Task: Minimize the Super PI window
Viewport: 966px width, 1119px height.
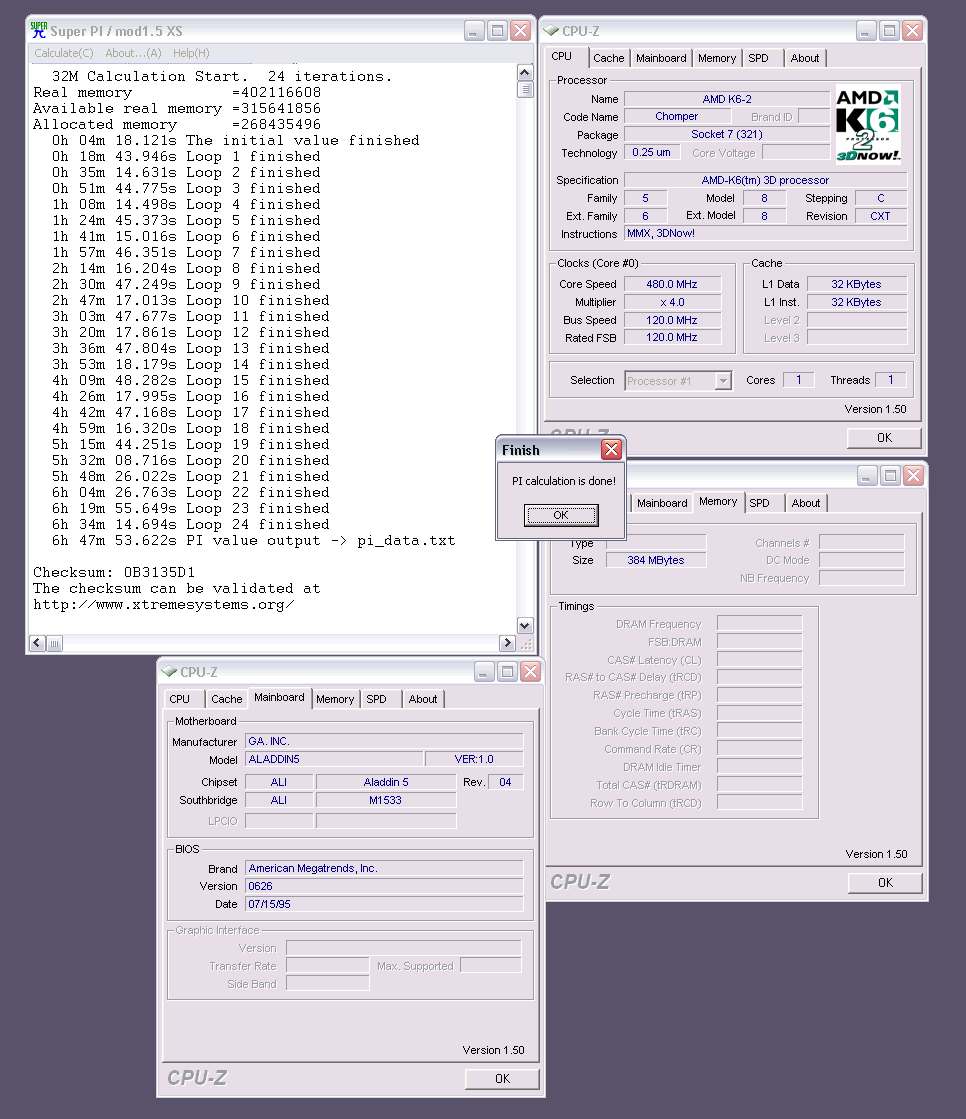Action: click(x=474, y=31)
